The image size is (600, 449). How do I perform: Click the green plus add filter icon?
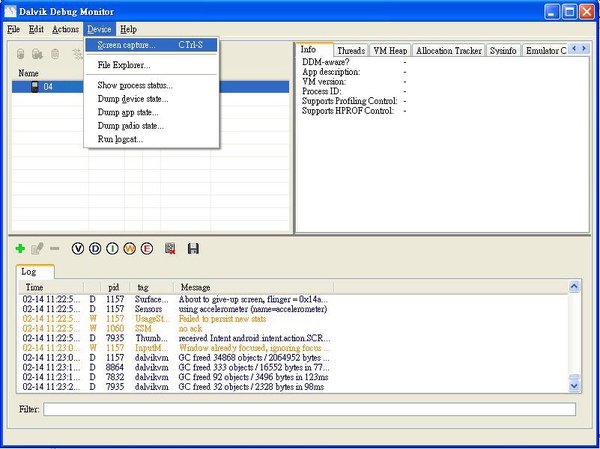tap(20, 248)
